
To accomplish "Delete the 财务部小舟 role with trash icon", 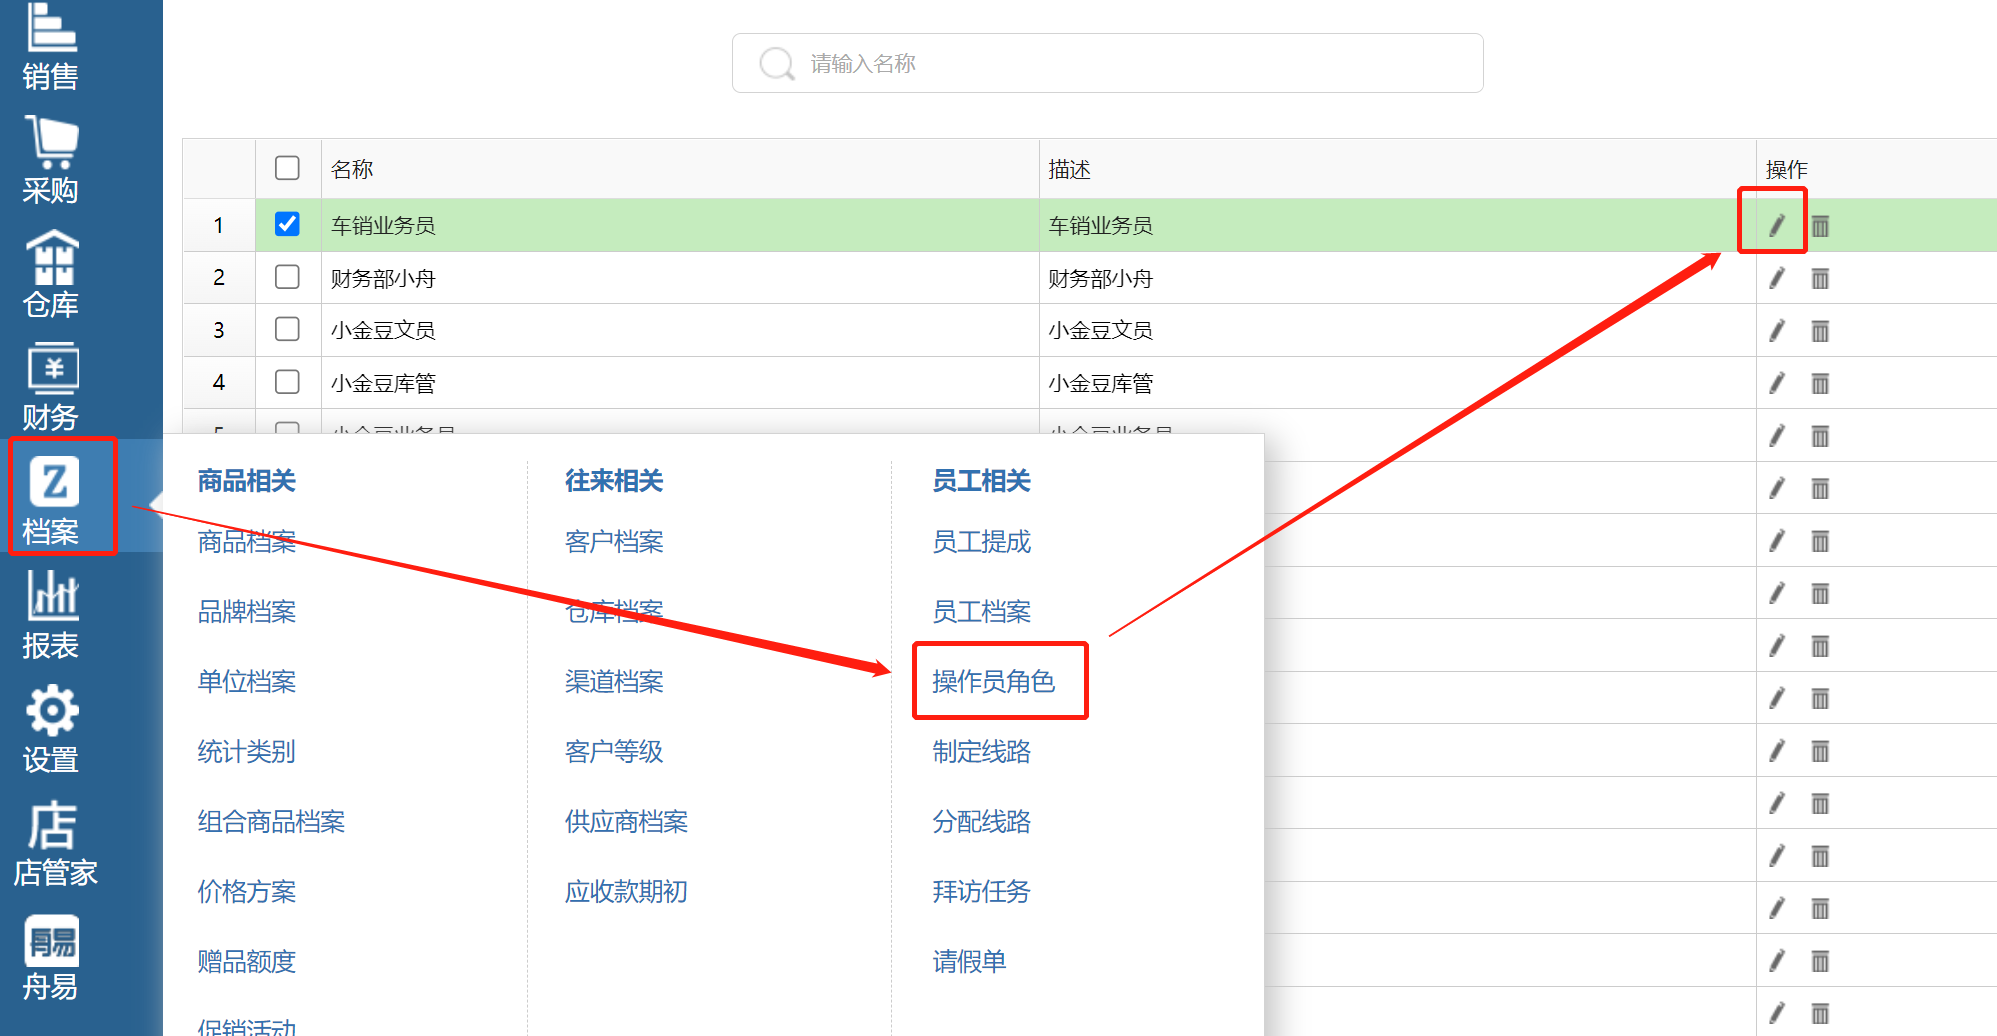I will [1820, 278].
